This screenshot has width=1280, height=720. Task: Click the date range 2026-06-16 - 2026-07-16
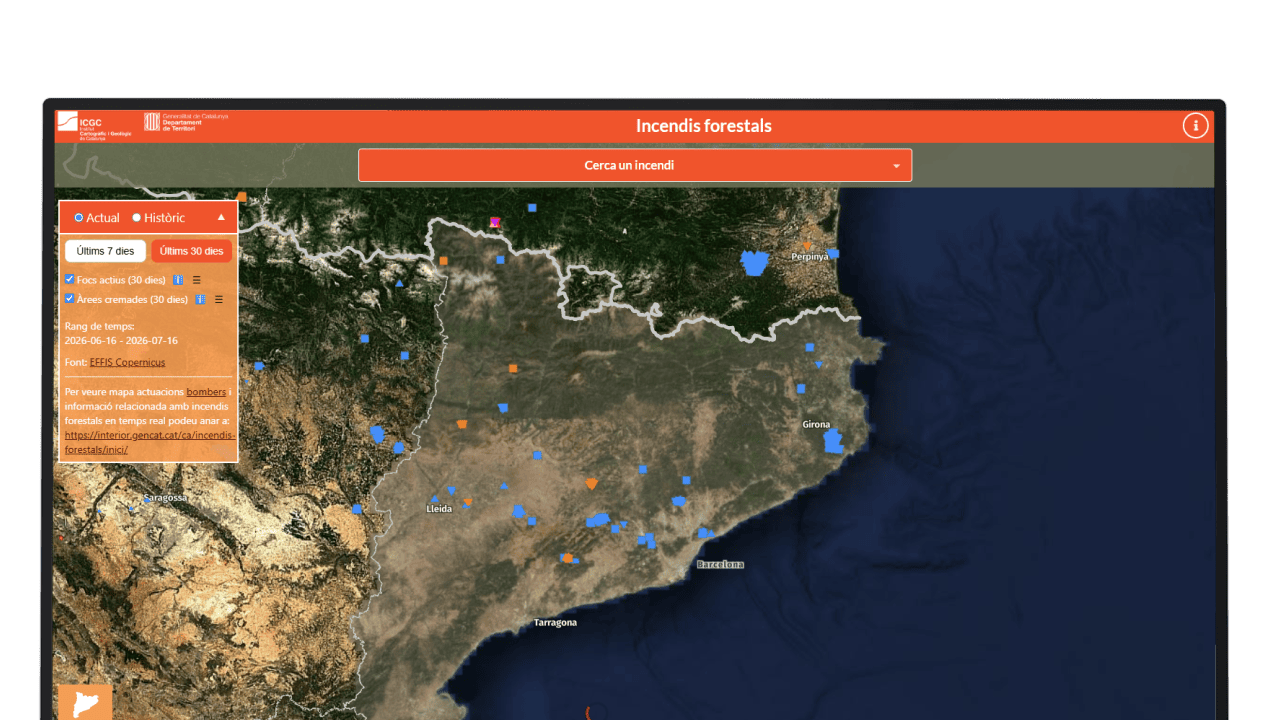(x=121, y=340)
